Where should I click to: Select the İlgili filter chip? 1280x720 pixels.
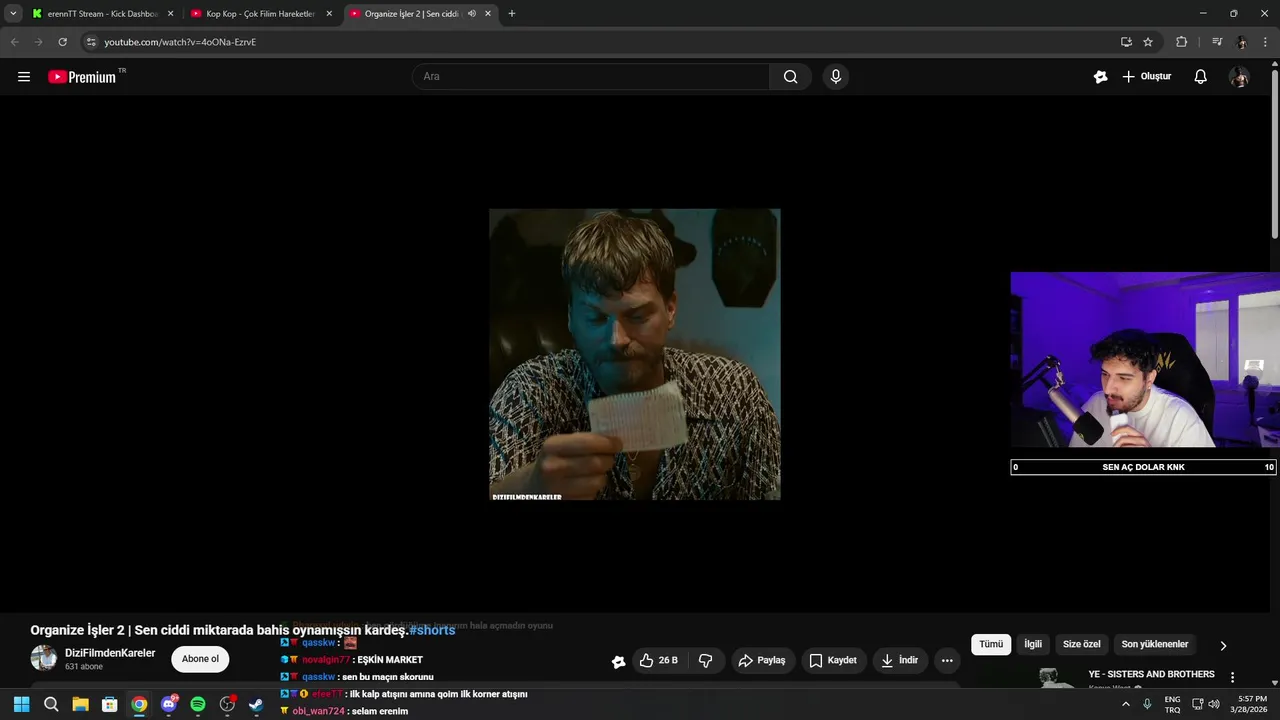(x=1033, y=645)
